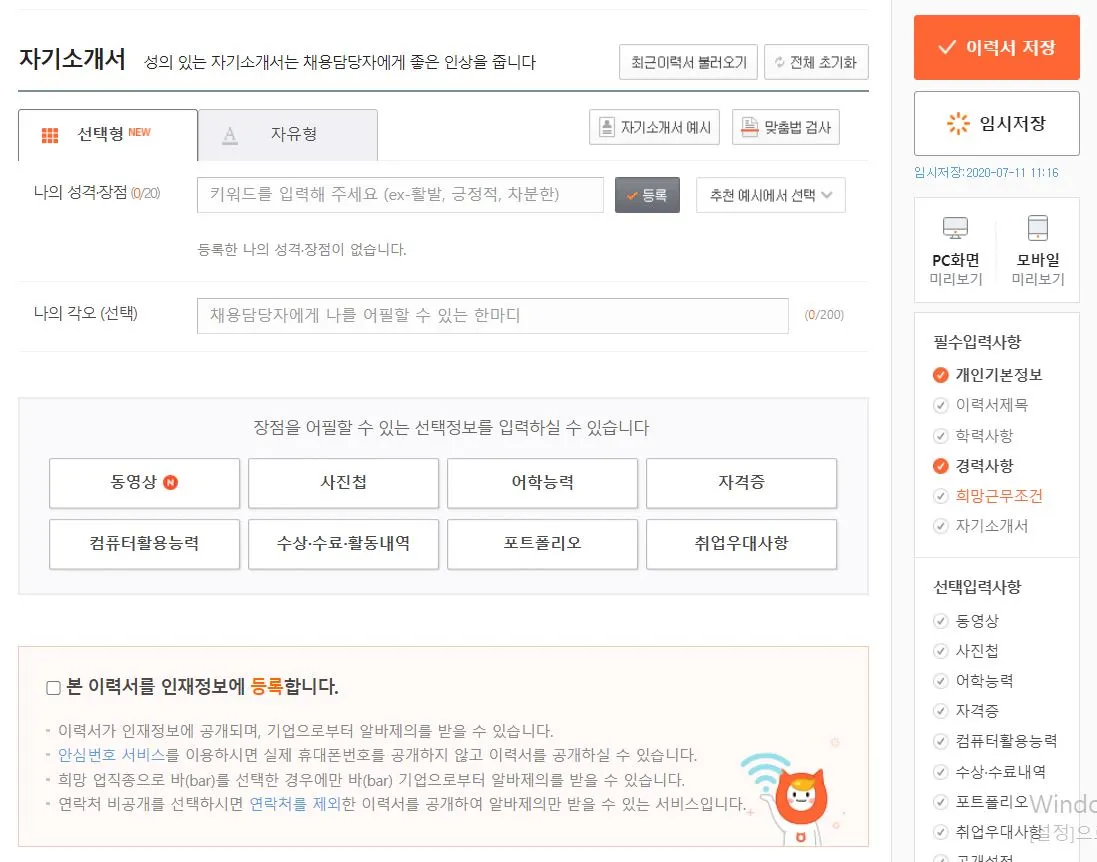Open the 추천 예시에서 선택 dropdown
The width and height of the screenshot is (1097, 862).
(x=770, y=194)
